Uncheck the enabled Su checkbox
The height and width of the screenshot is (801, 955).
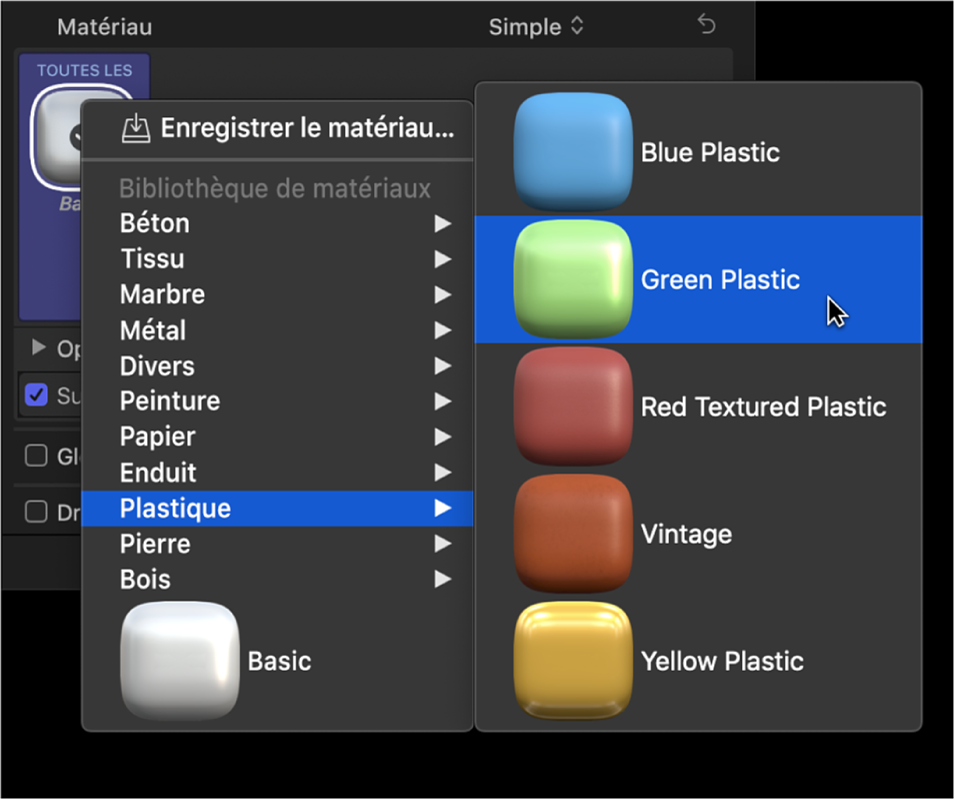coord(36,395)
